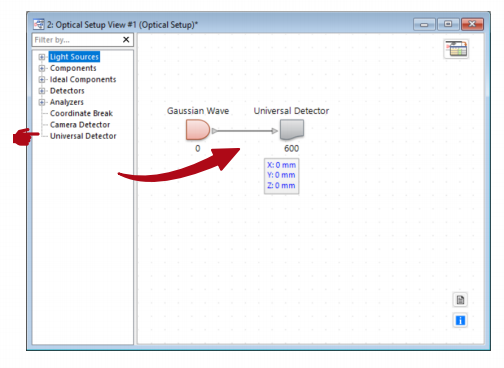Click the Gaussian Wave label text

click(198, 111)
